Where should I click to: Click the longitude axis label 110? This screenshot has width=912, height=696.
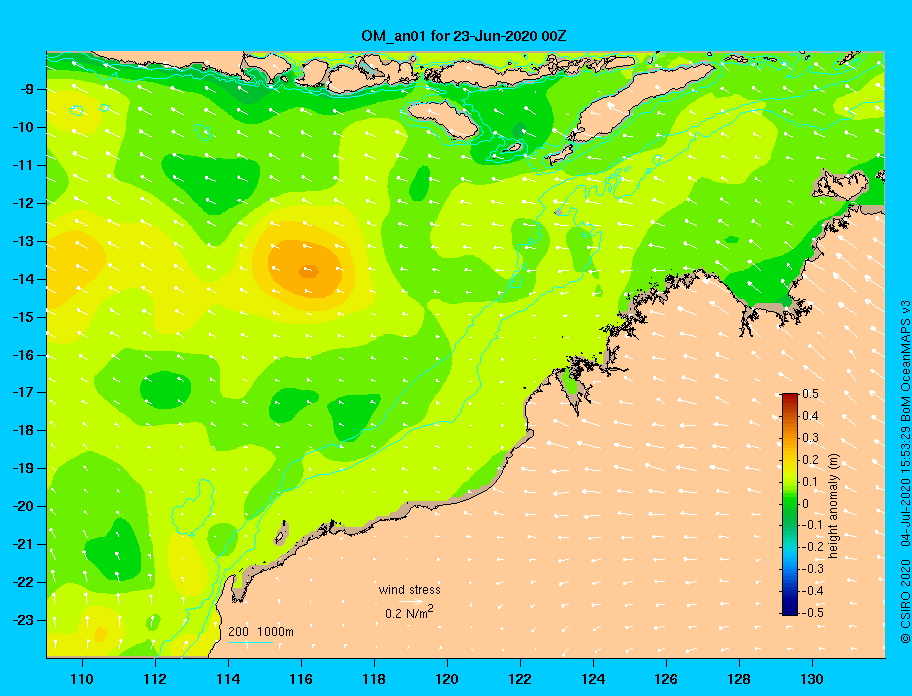pyautogui.click(x=82, y=679)
